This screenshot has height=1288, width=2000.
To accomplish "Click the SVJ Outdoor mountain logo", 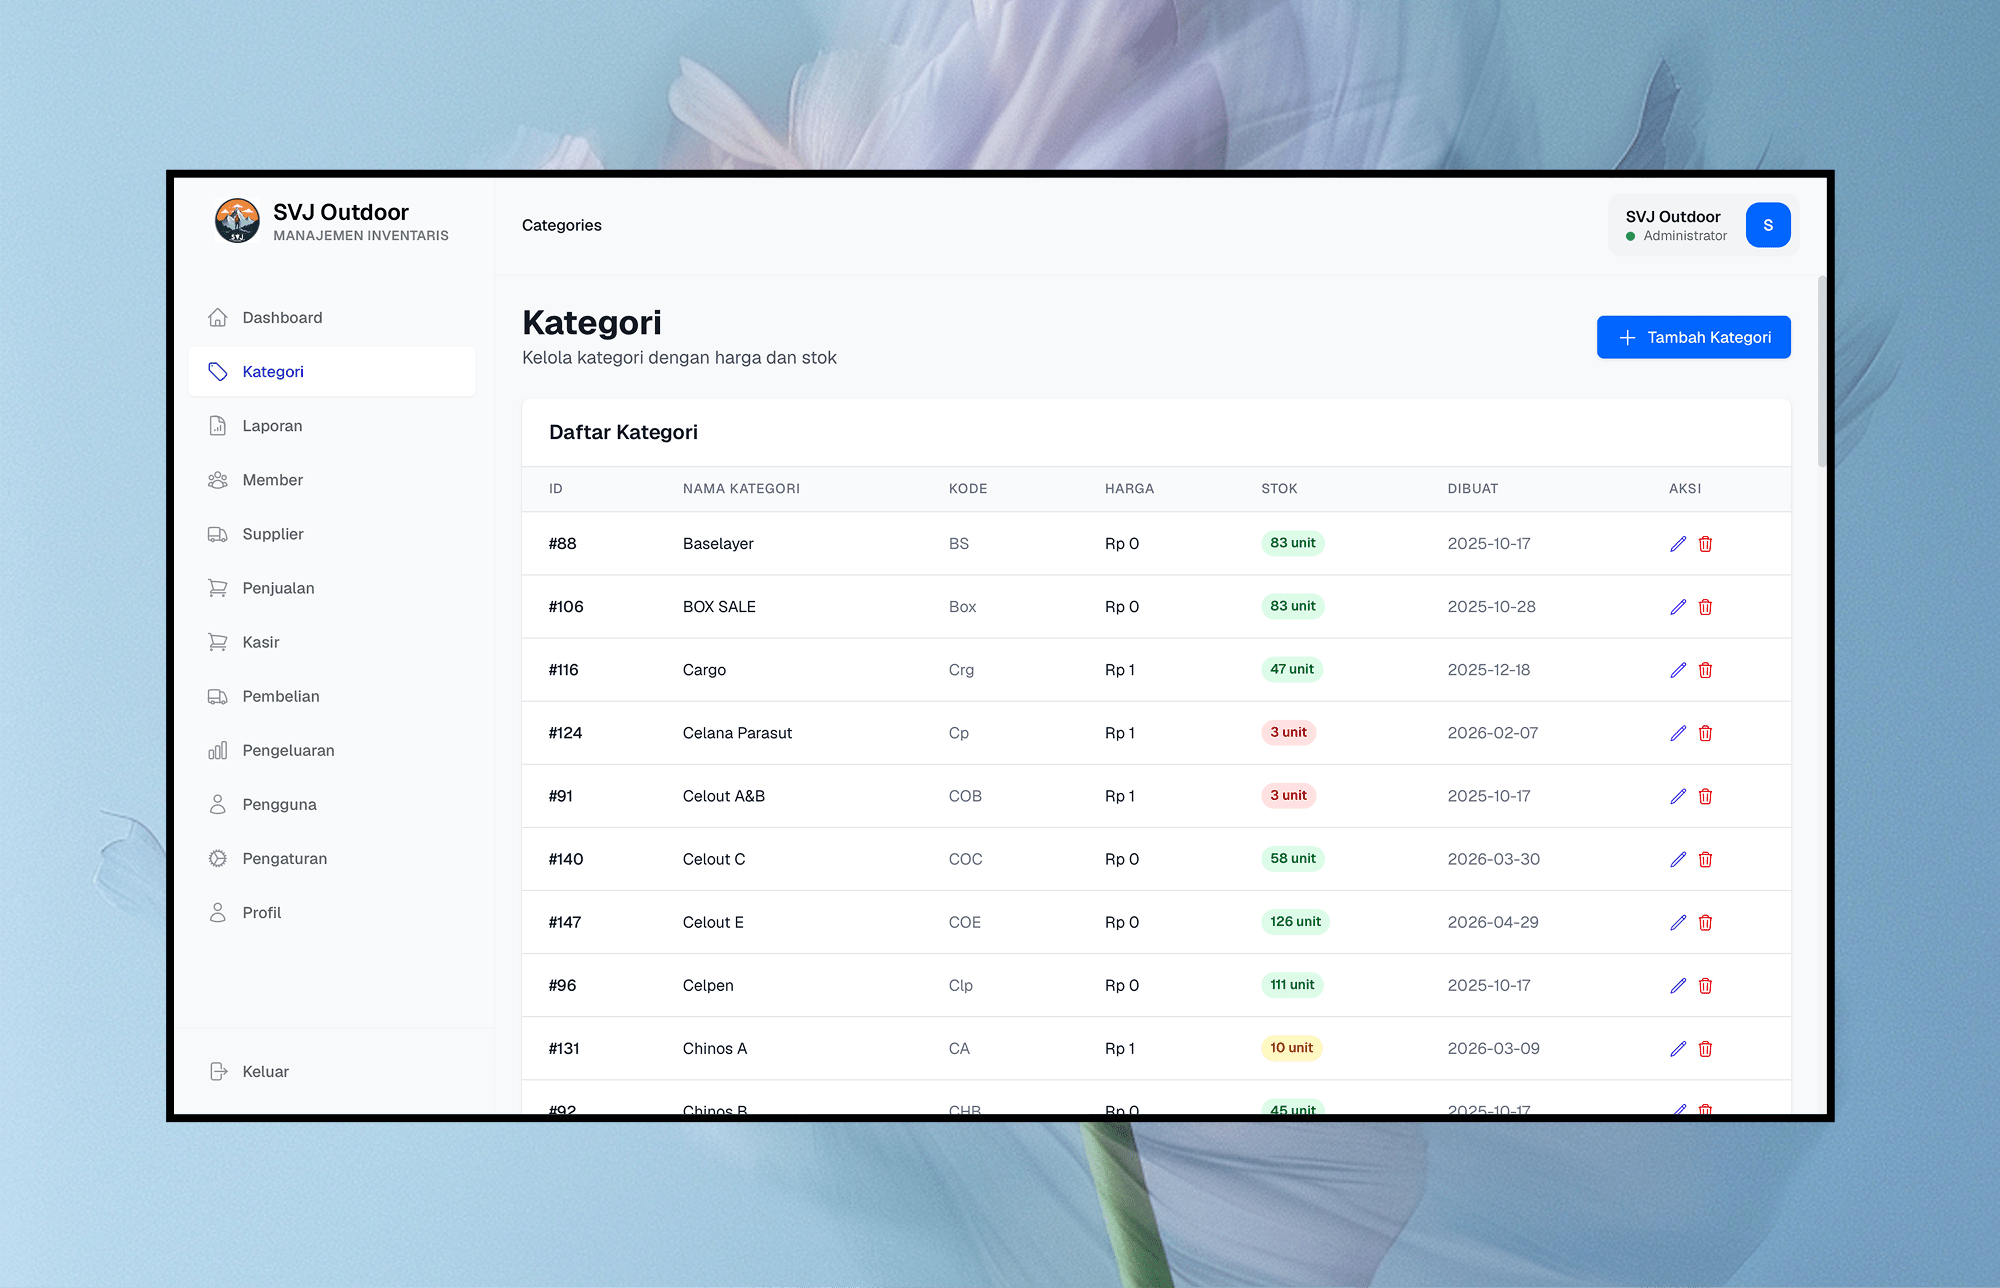I will (x=237, y=221).
